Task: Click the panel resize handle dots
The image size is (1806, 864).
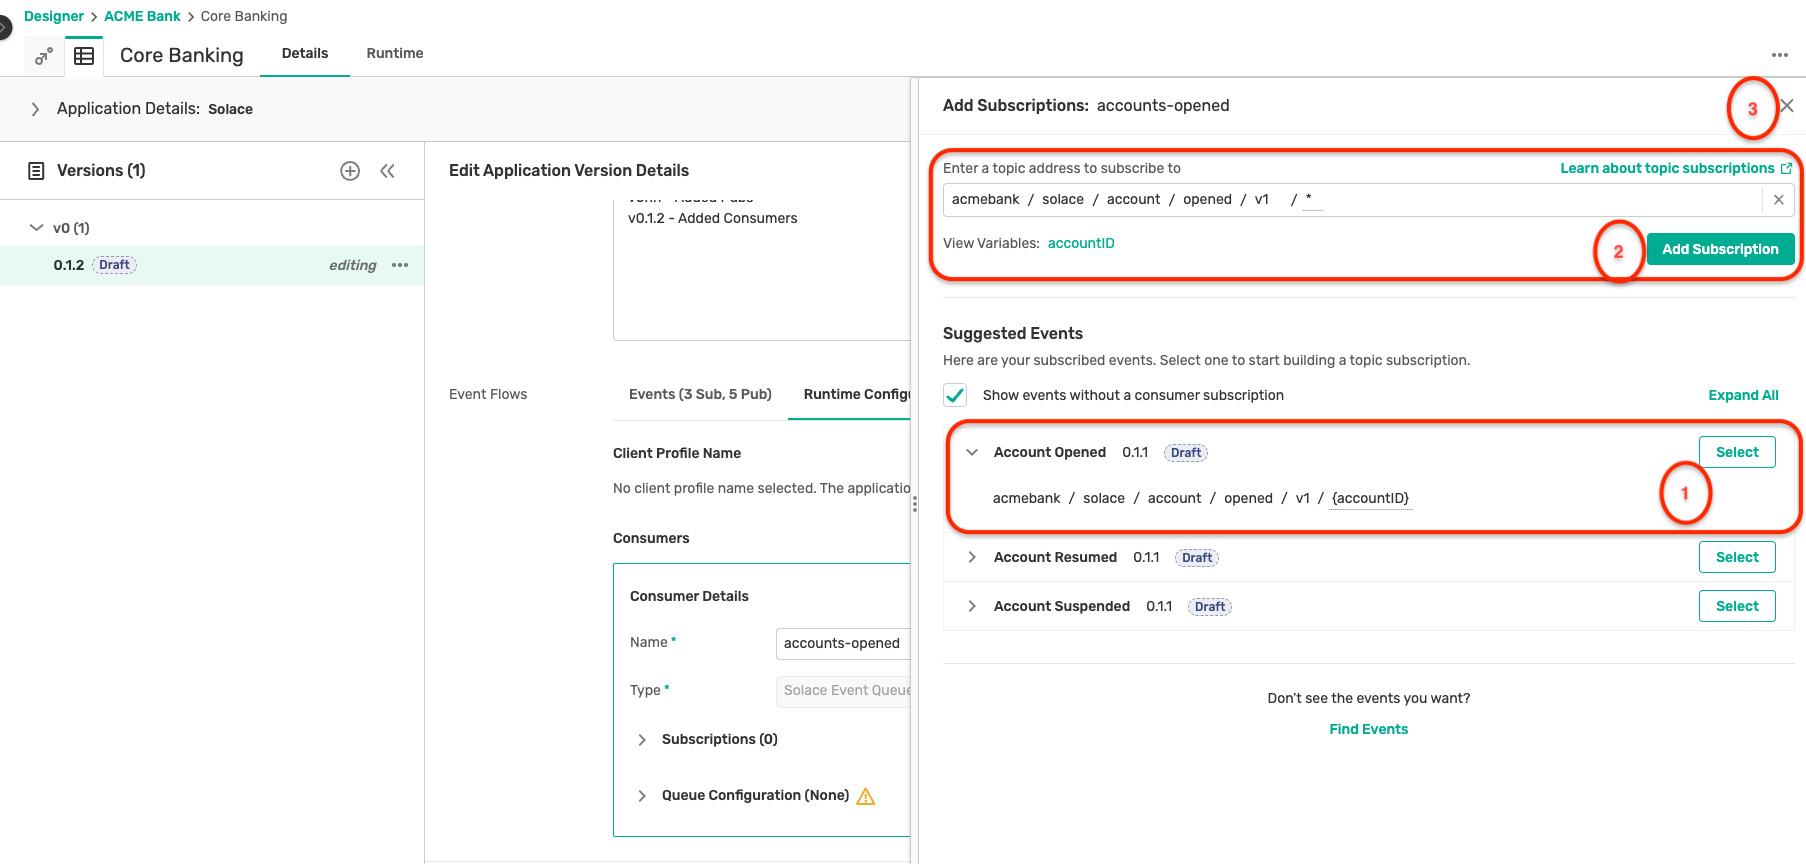Action: point(914,504)
